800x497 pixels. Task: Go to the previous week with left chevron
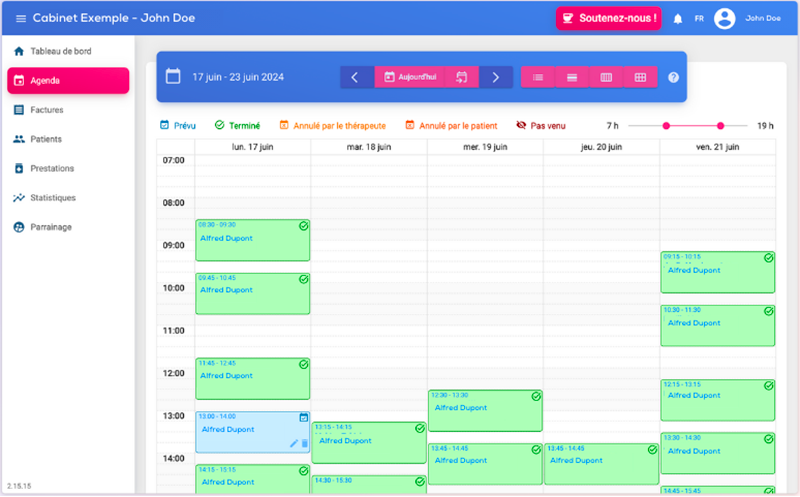coord(356,77)
